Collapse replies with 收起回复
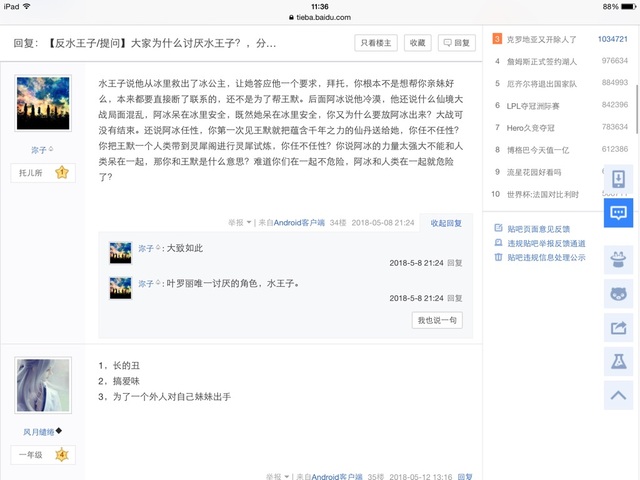The width and height of the screenshot is (640, 480). 446,222
